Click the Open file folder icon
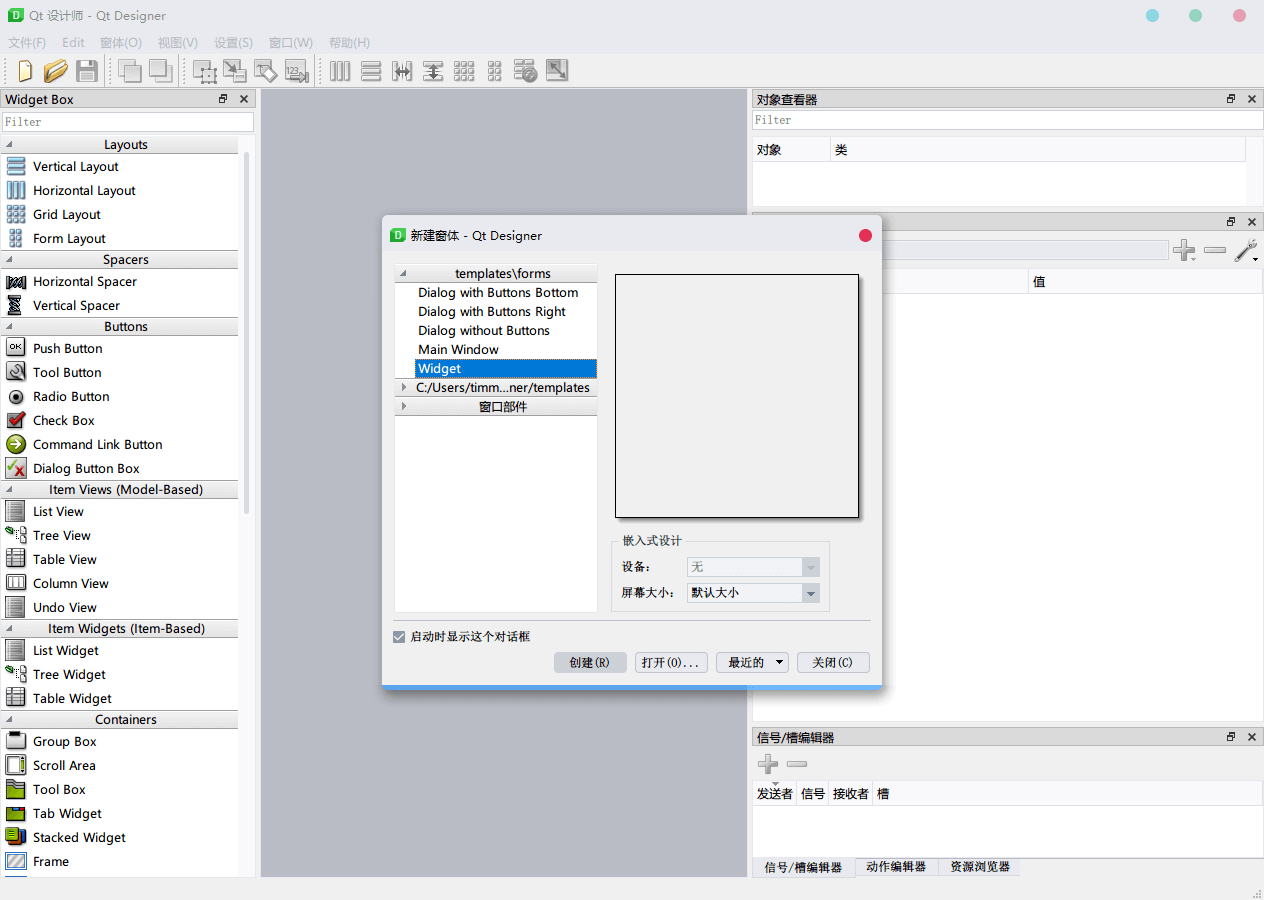The height and width of the screenshot is (900, 1264). [56, 71]
